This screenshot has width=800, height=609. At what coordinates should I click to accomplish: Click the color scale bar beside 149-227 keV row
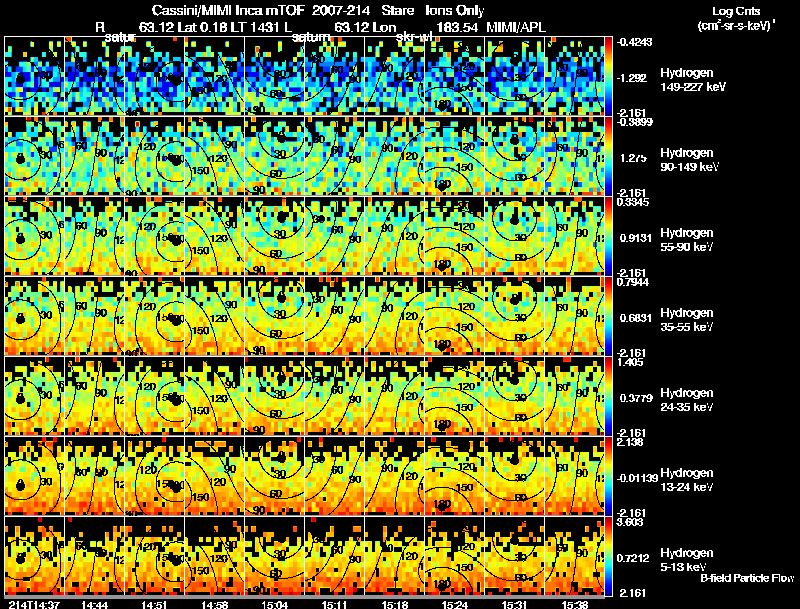tap(608, 76)
